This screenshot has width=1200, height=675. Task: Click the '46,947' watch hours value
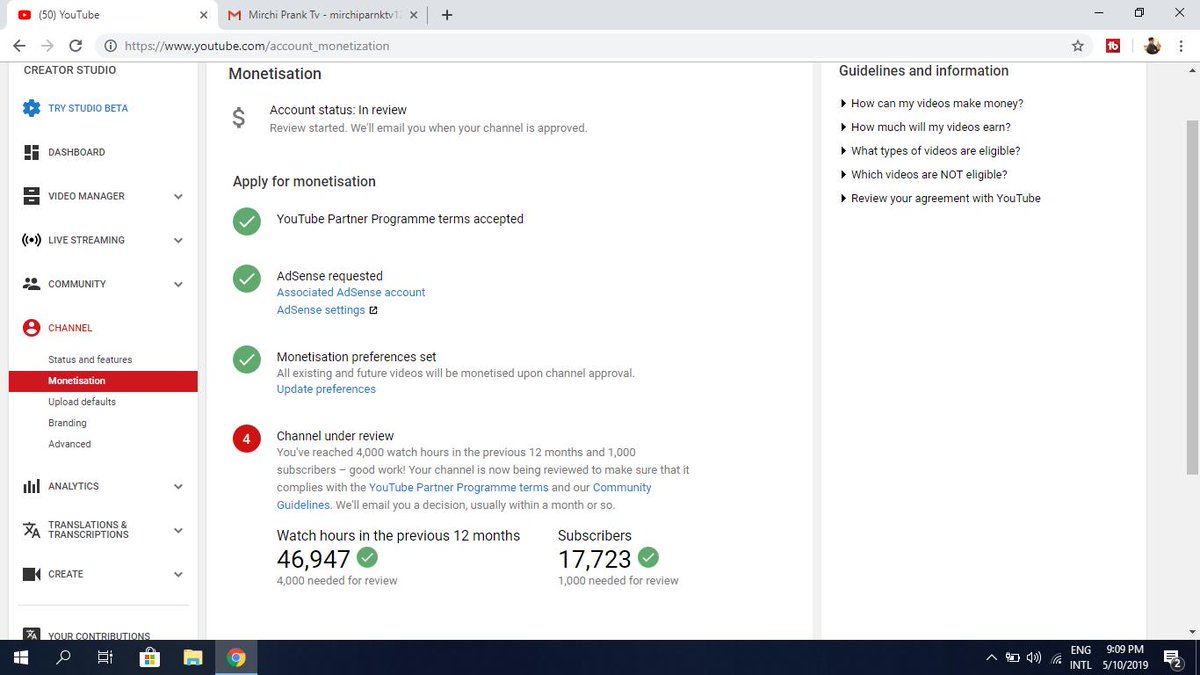click(314, 559)
